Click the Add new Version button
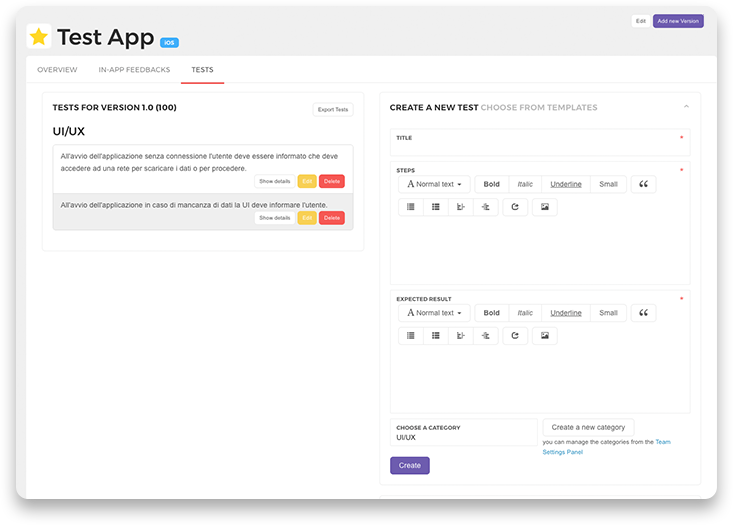 (678, 21)
